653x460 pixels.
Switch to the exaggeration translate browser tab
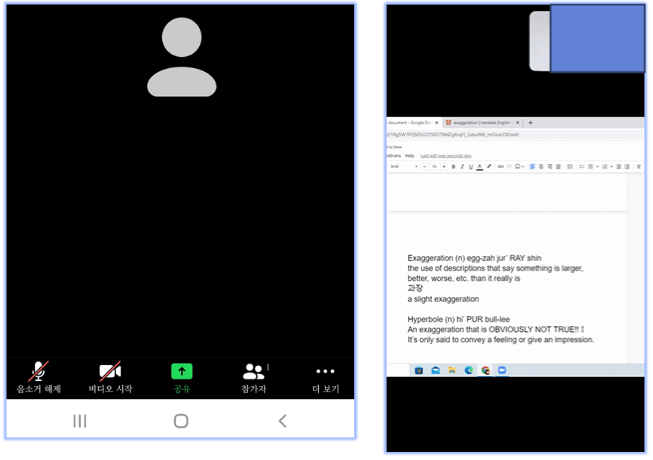481,123
